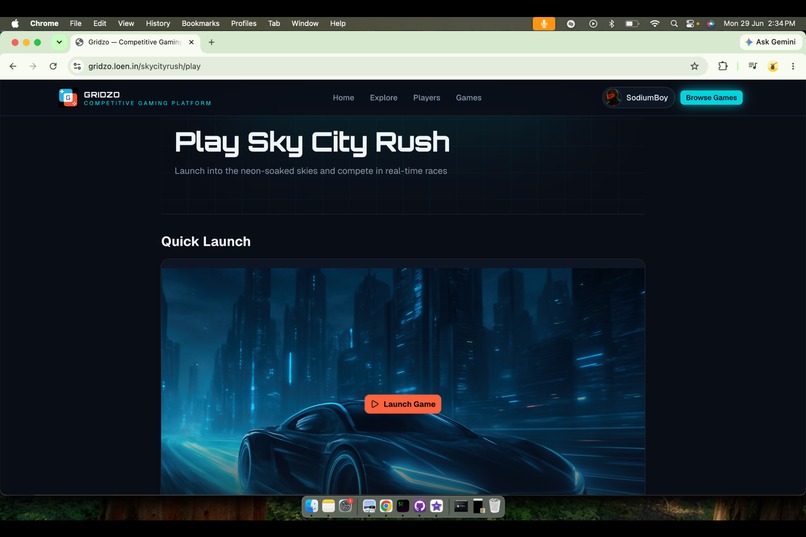
Task: Click the Sky City Rush game preview image
Action: pos(403,380)
